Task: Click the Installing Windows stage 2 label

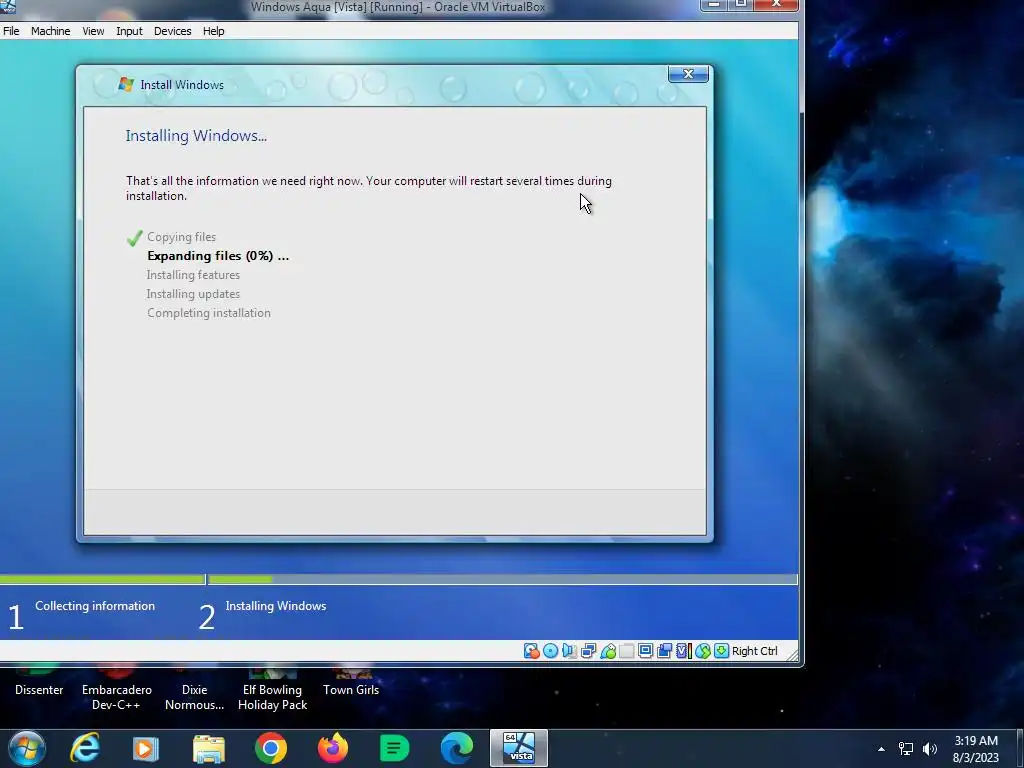Action: pos(276,606)
